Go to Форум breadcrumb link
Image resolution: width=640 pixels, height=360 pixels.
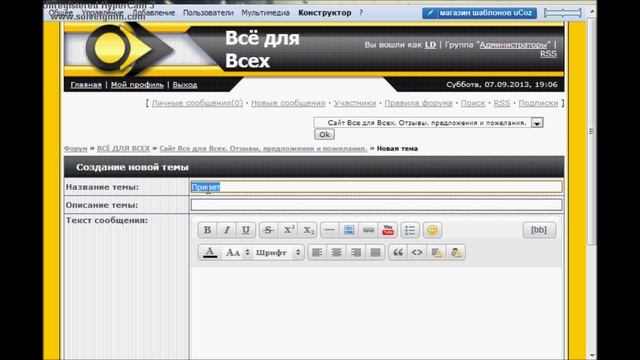(76, 149)
